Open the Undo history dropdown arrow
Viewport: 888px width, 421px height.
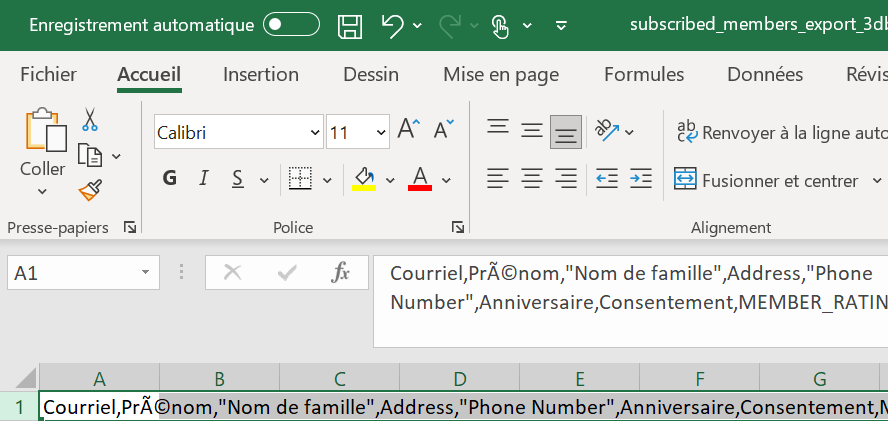tap(418, 25)
